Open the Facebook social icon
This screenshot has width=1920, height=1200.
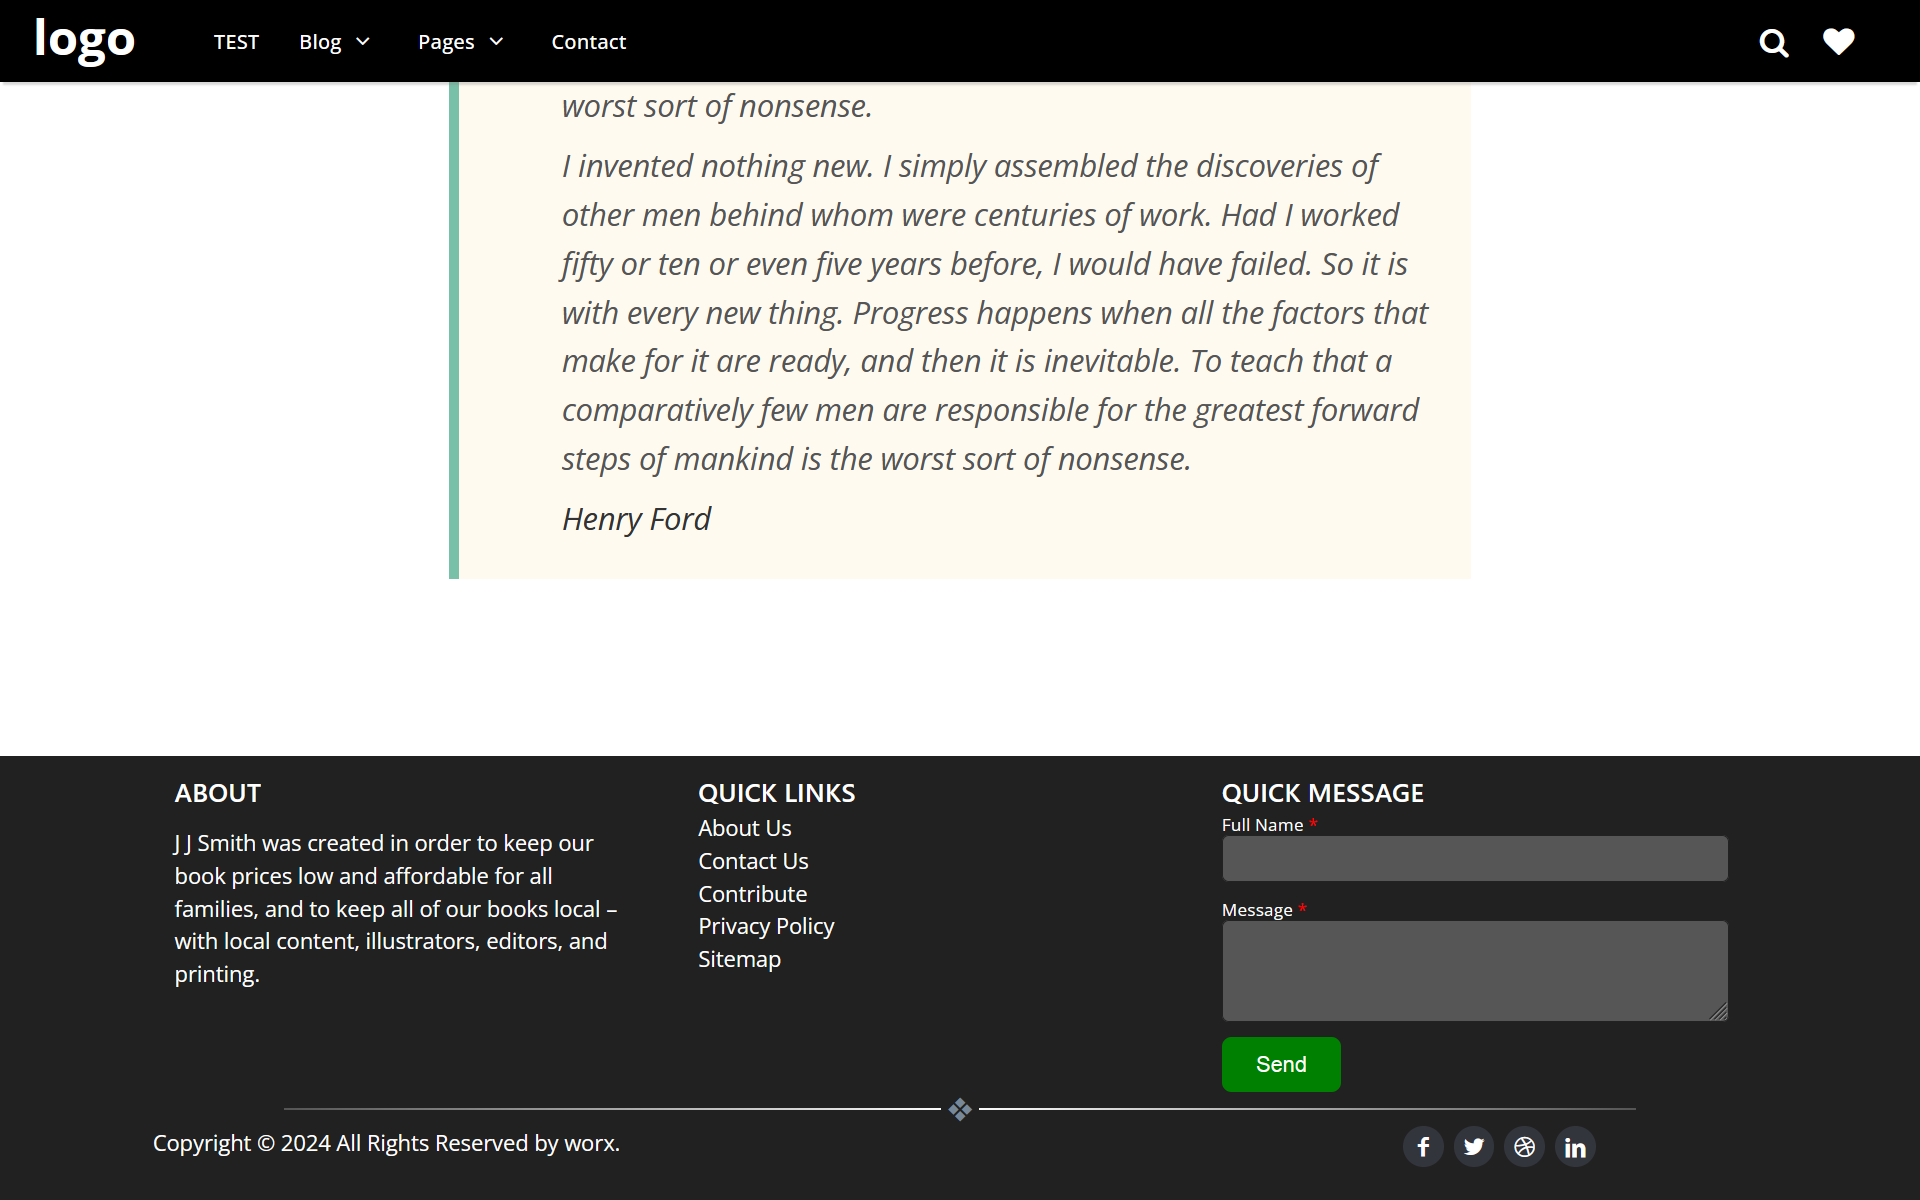(x=1423, y=1147)
